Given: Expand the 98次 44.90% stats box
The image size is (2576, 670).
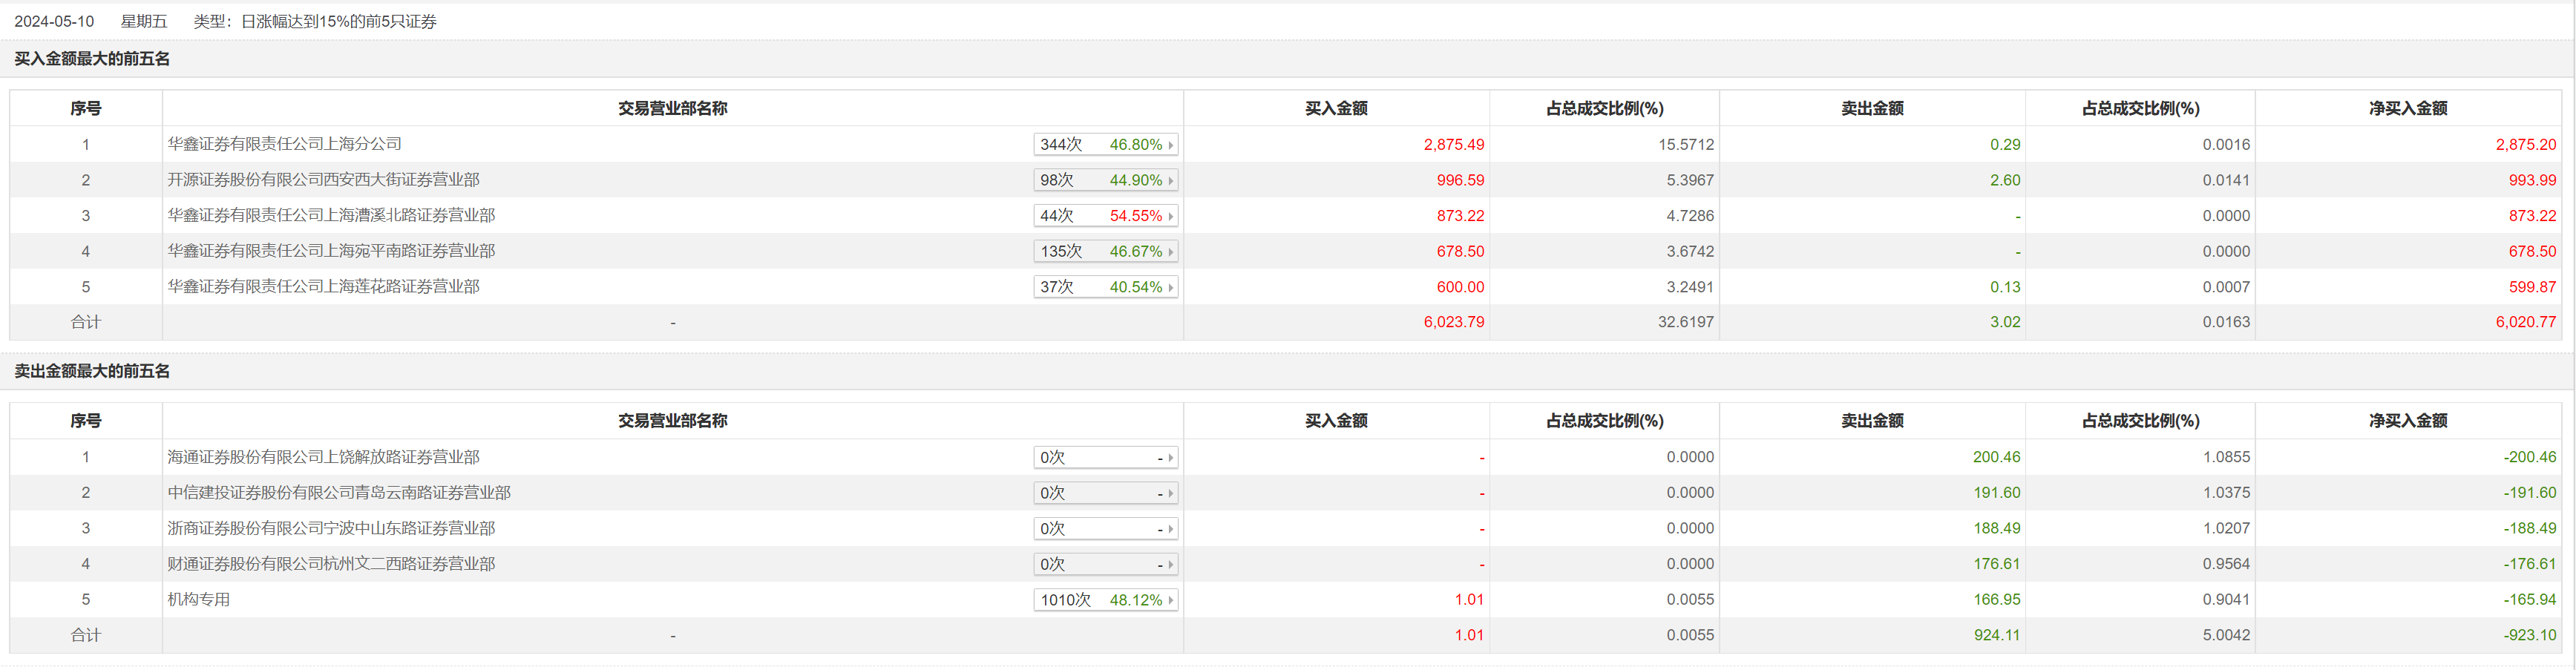Looking at the screenshot, I should 1105,180.
